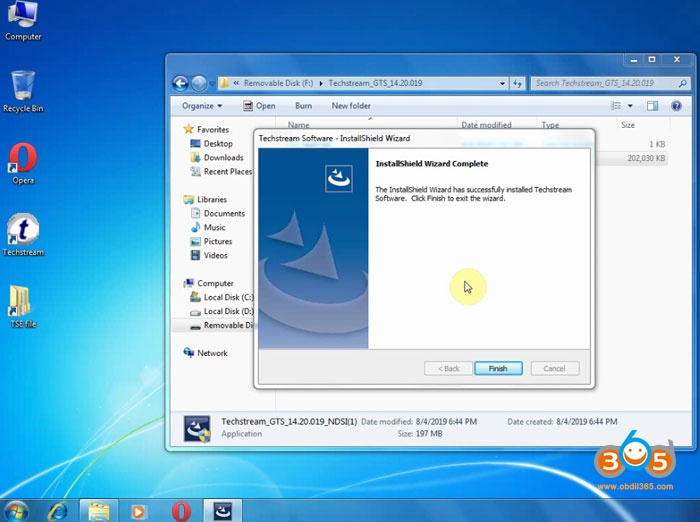This screenshot has height=522, width=700.
Task: Click the 'Size: 197 MB' detail text
Action: point(420,434)
